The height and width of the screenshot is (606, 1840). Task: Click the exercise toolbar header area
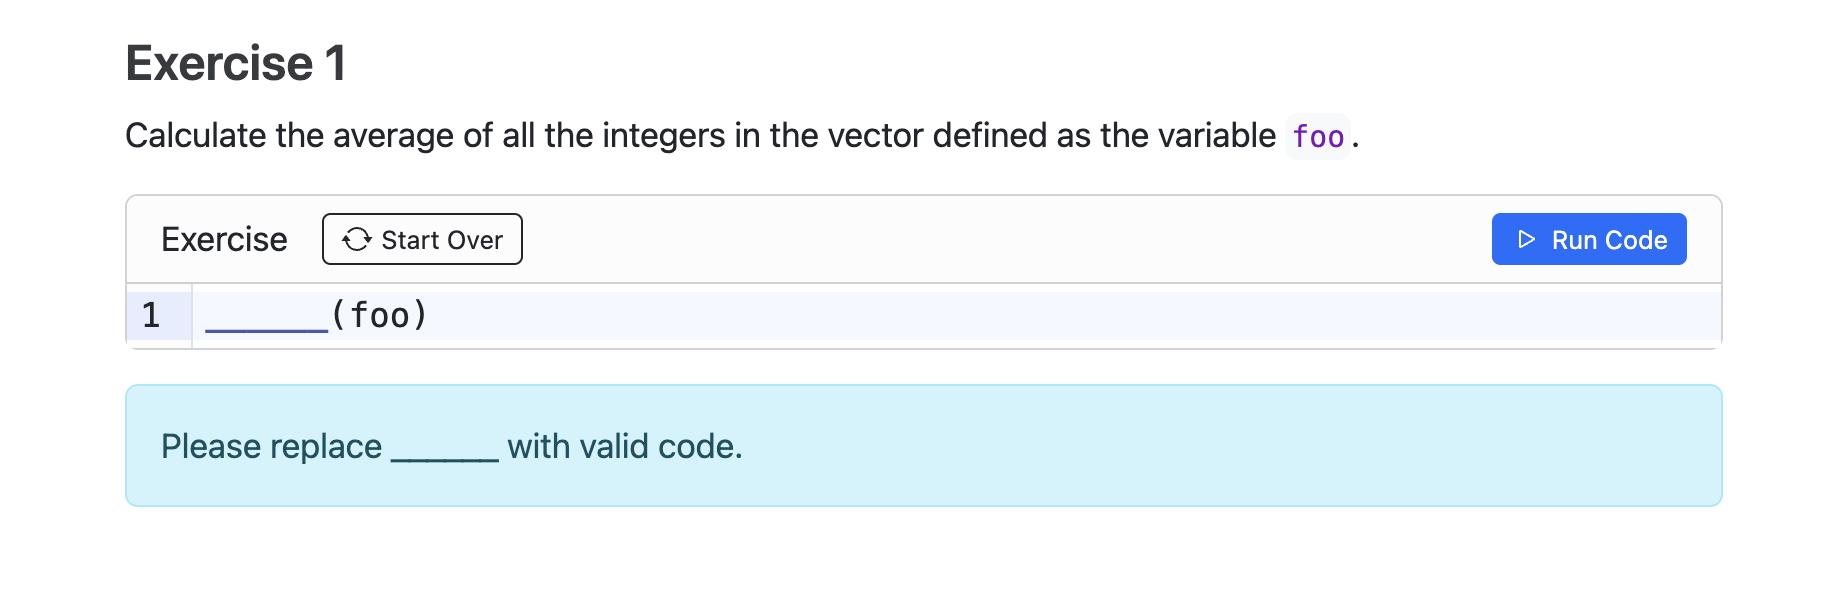(900, 239)
